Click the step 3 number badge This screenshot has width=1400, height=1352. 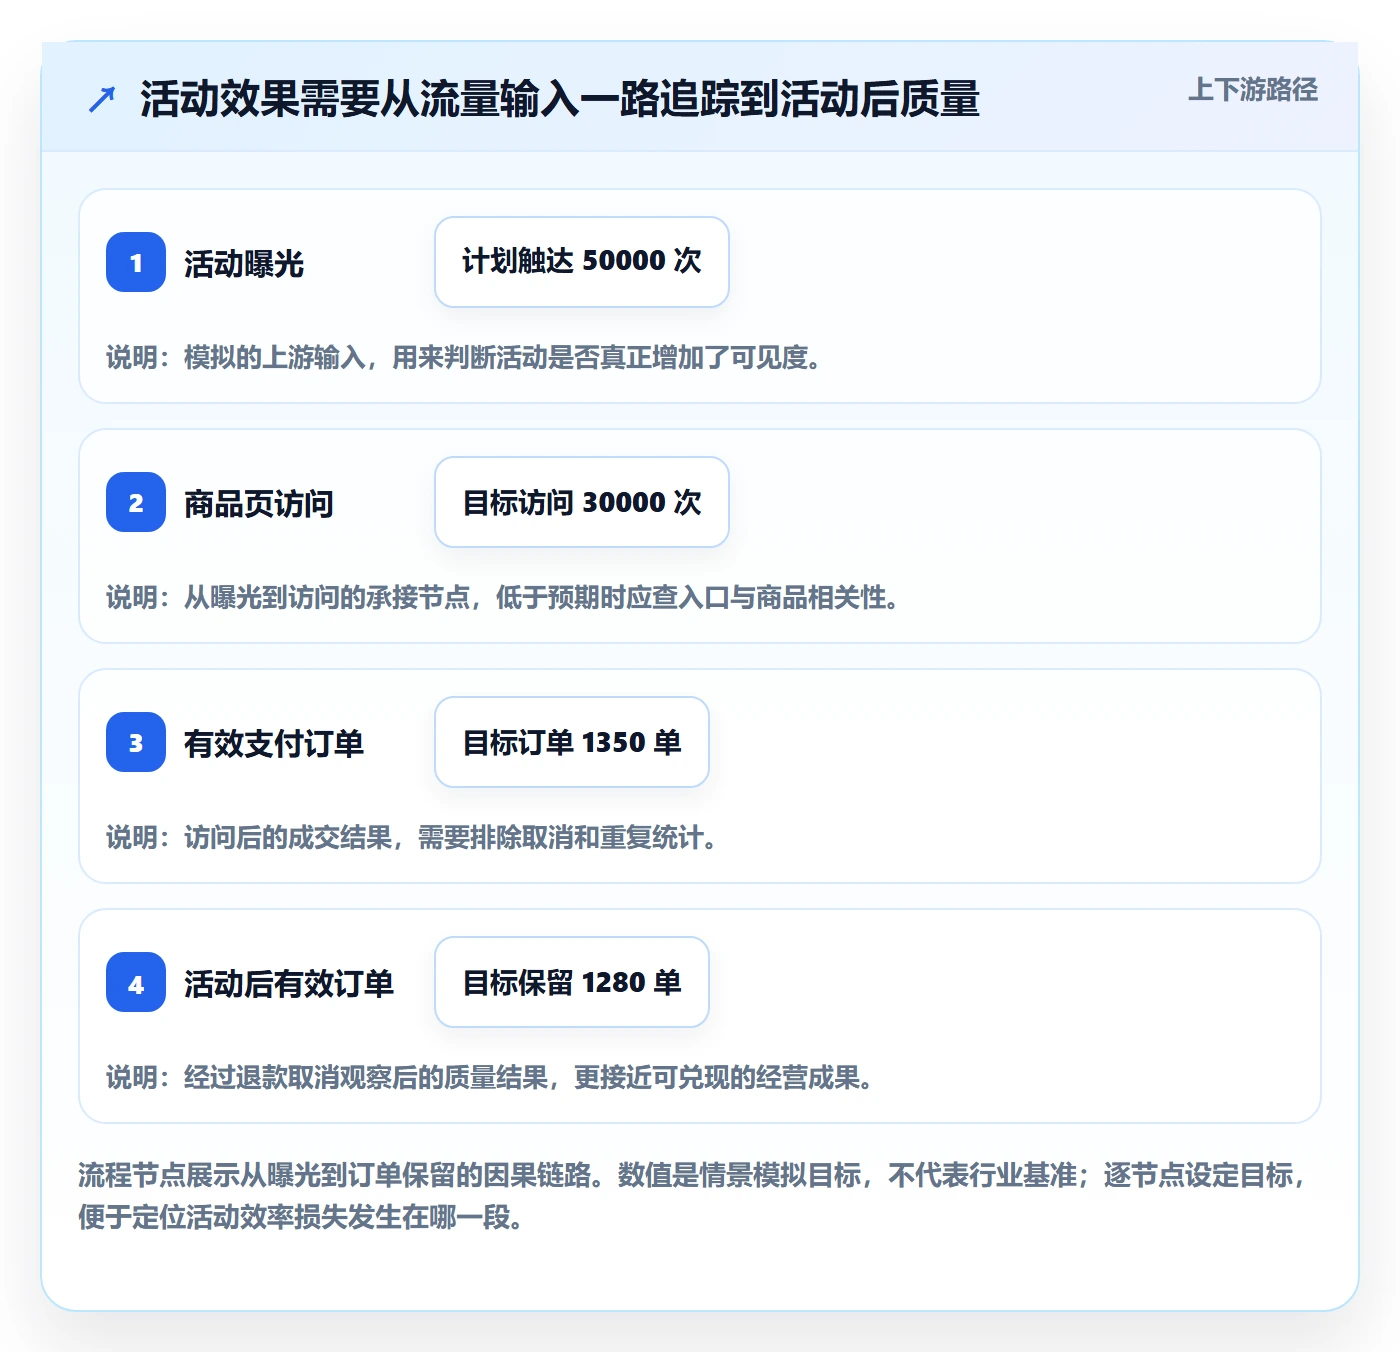click(136, 742)
